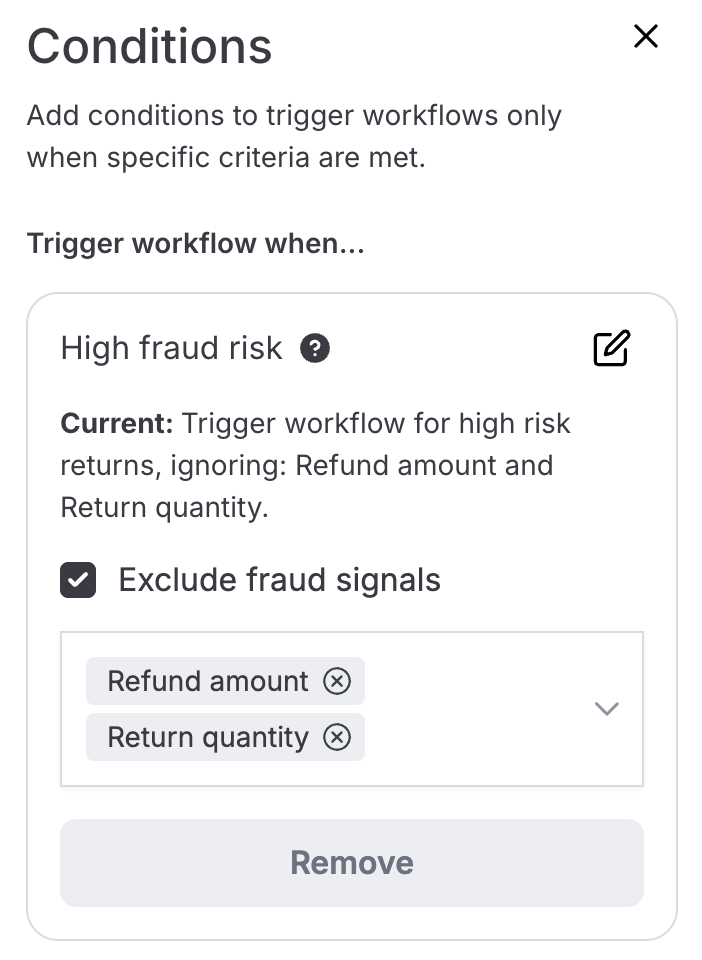Select the Refund amount chip text
This screenshot has height=960, width=702.
pos(208,681)
